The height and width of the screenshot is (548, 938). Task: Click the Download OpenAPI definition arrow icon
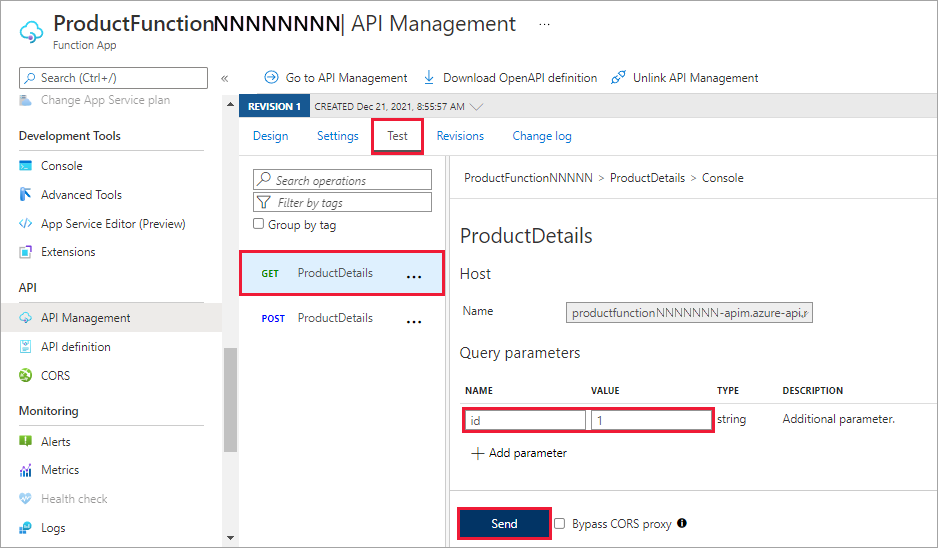[429, 77]
